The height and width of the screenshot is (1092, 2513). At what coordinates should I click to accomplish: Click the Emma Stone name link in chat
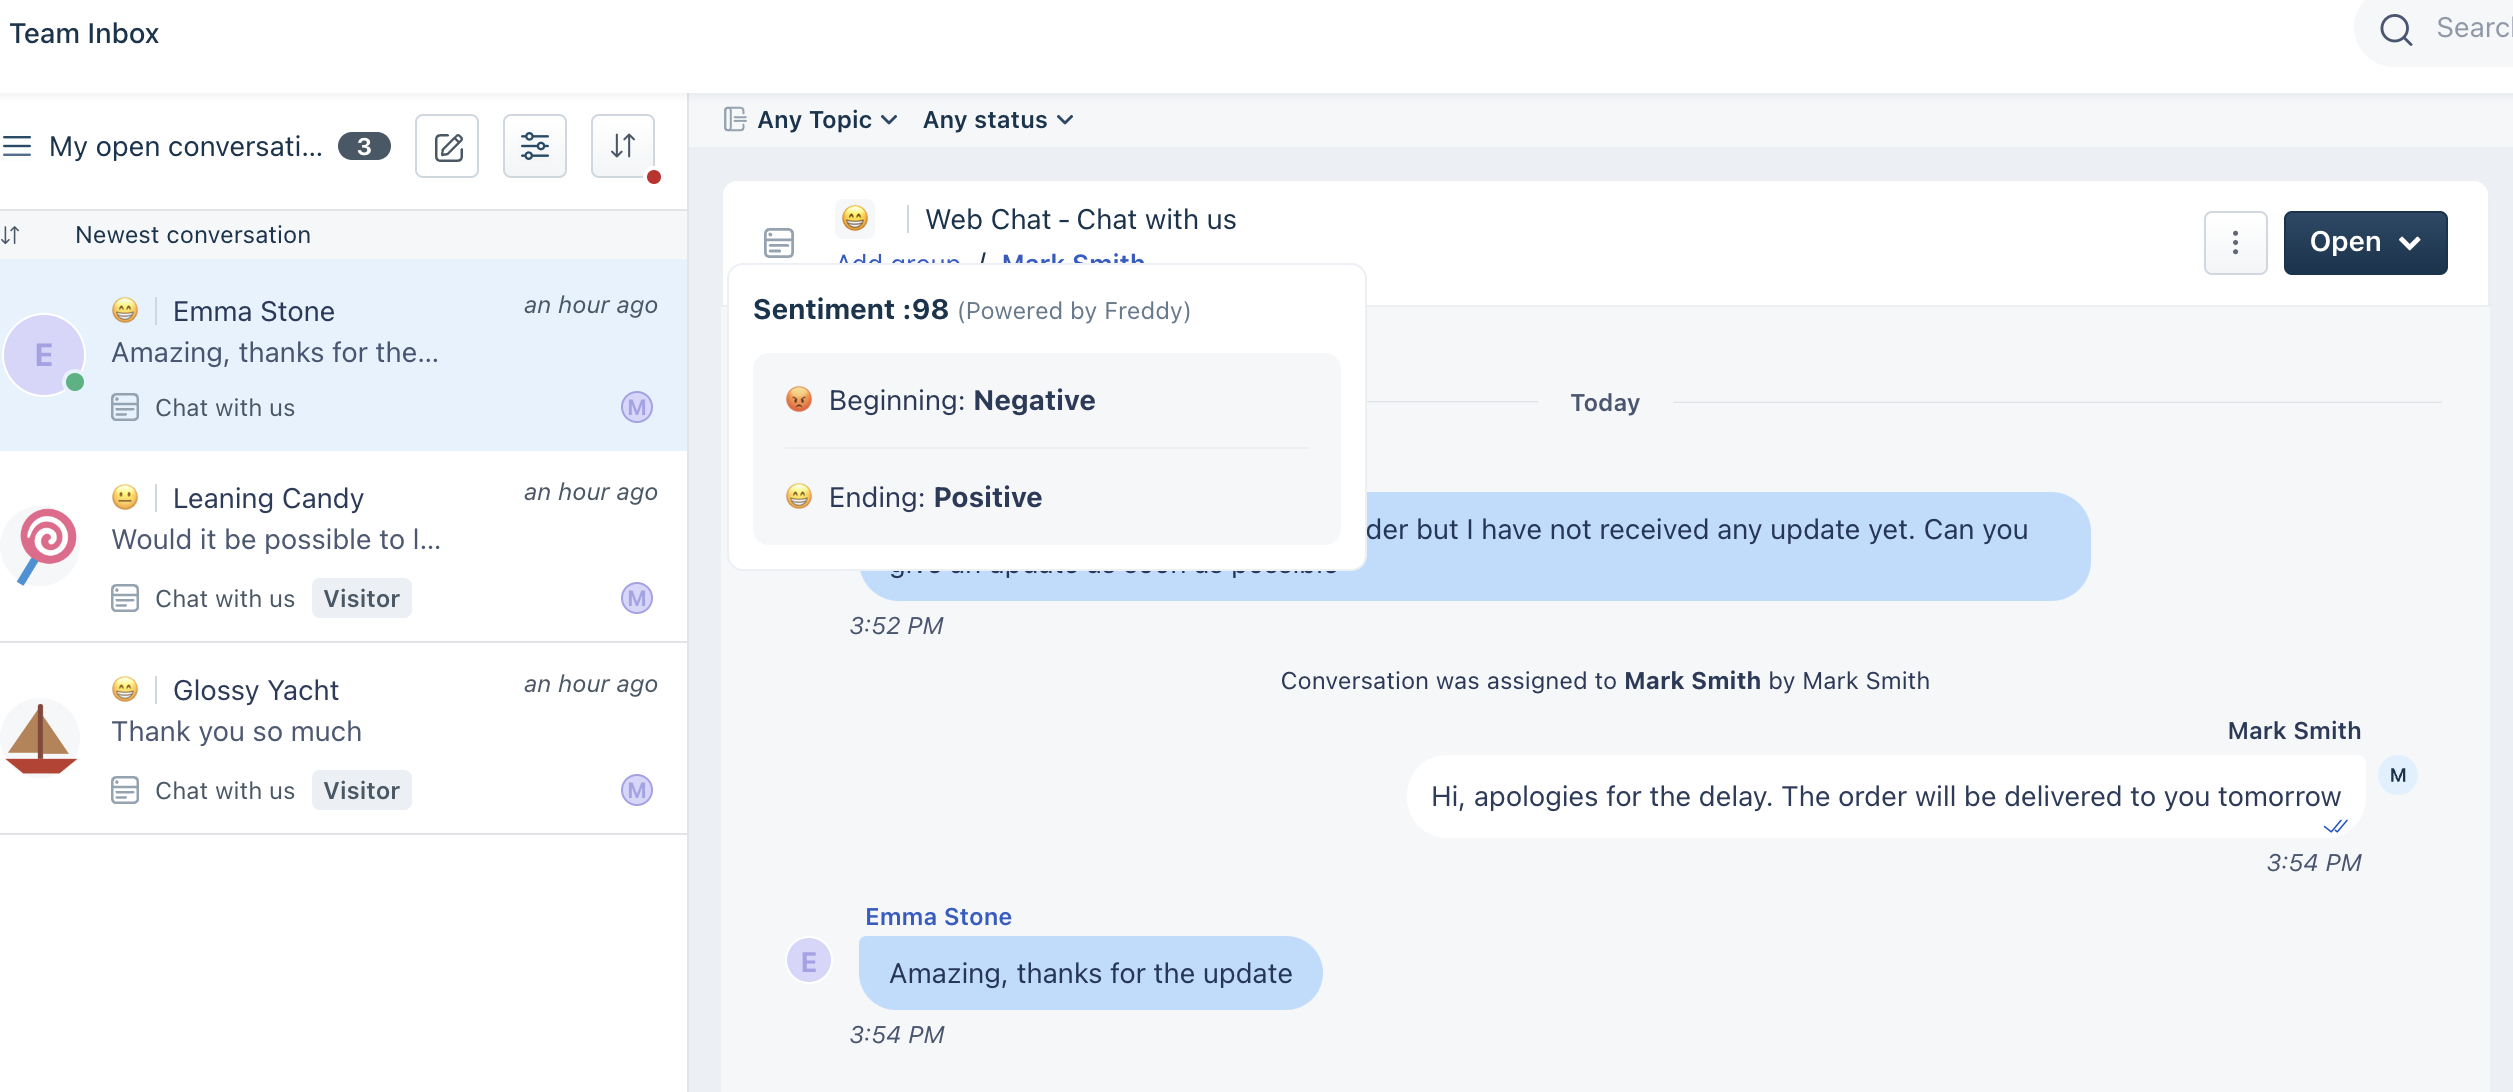(x=938, y=917)
